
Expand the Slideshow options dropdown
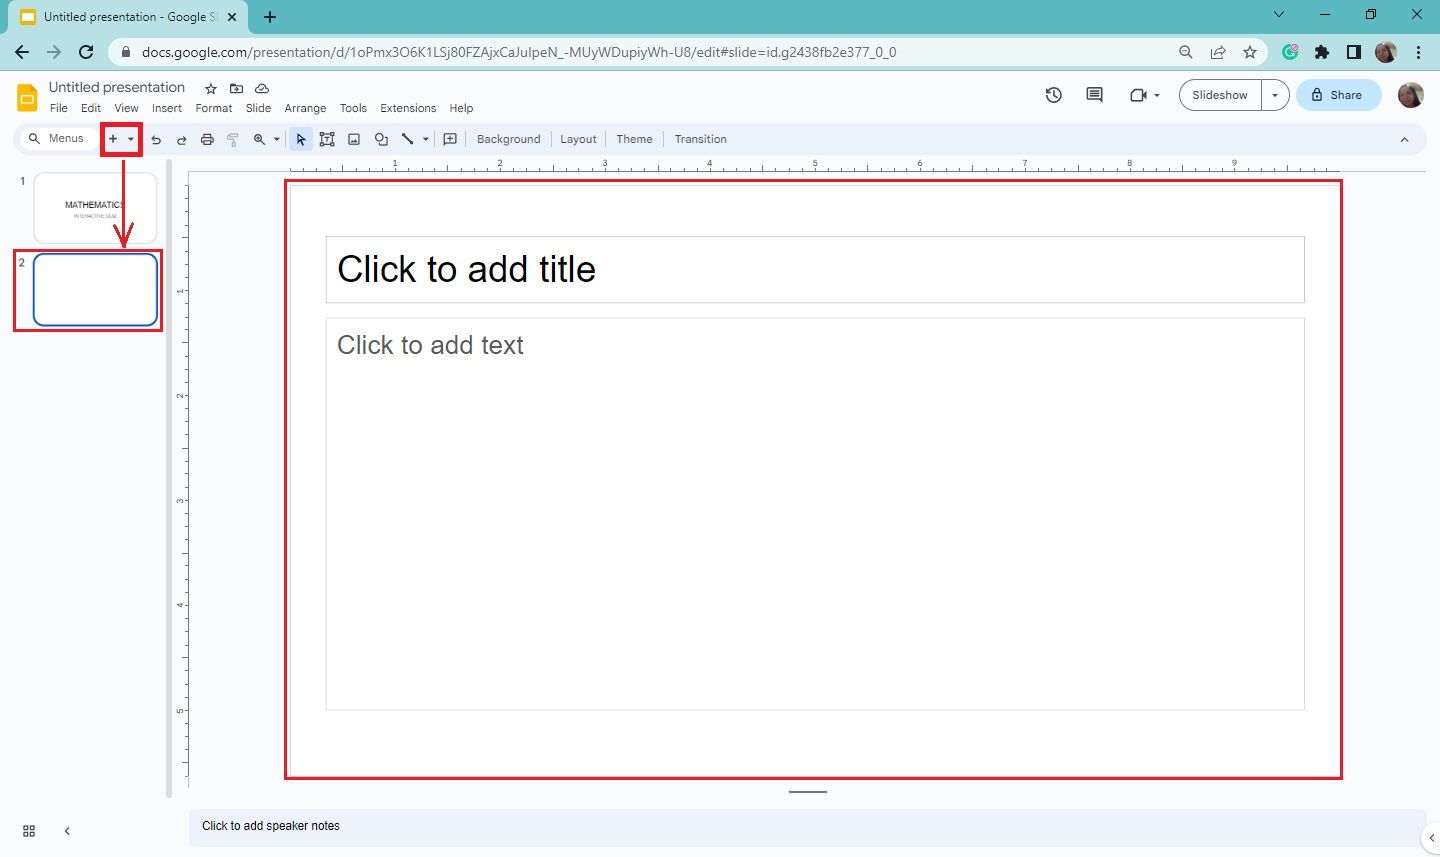coord(1276,95)
